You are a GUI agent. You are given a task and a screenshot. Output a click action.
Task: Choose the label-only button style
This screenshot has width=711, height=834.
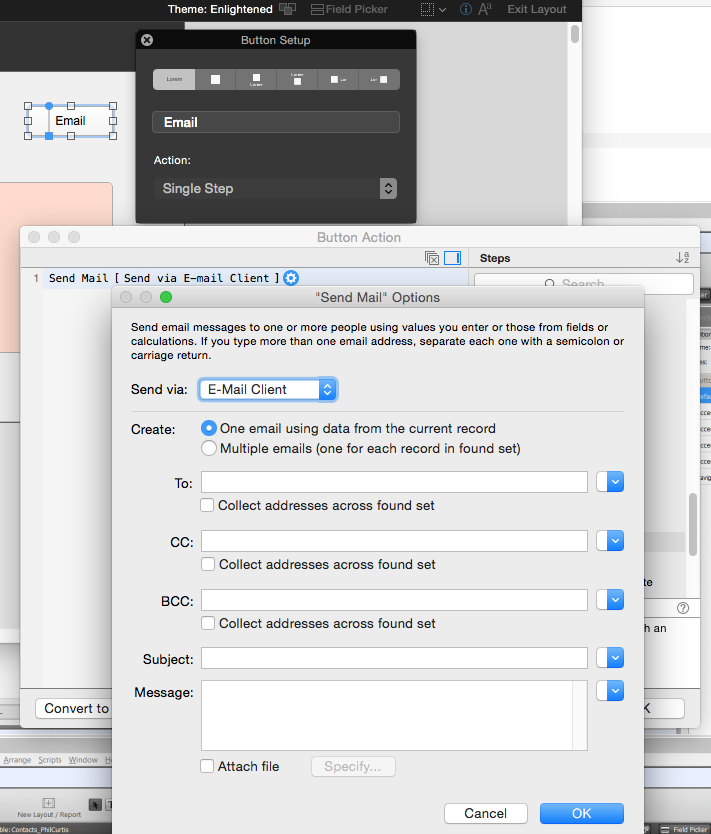click(x=174, y=79)
